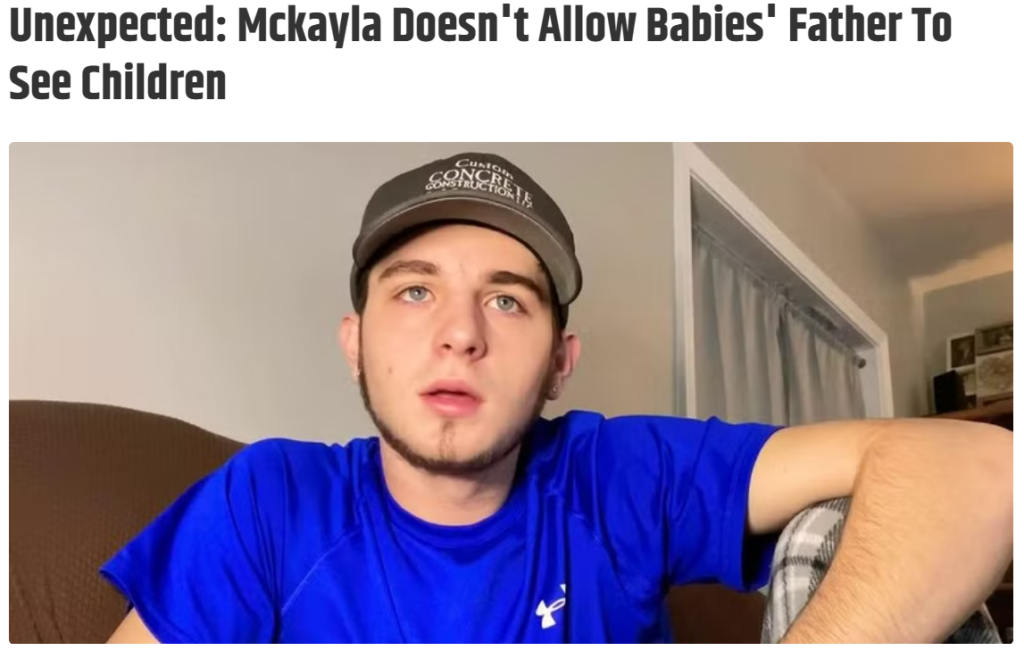Viewport: 1024px width, 651px height.
Task: Click the picture frames on the back shelf
Action: point(980,359)
